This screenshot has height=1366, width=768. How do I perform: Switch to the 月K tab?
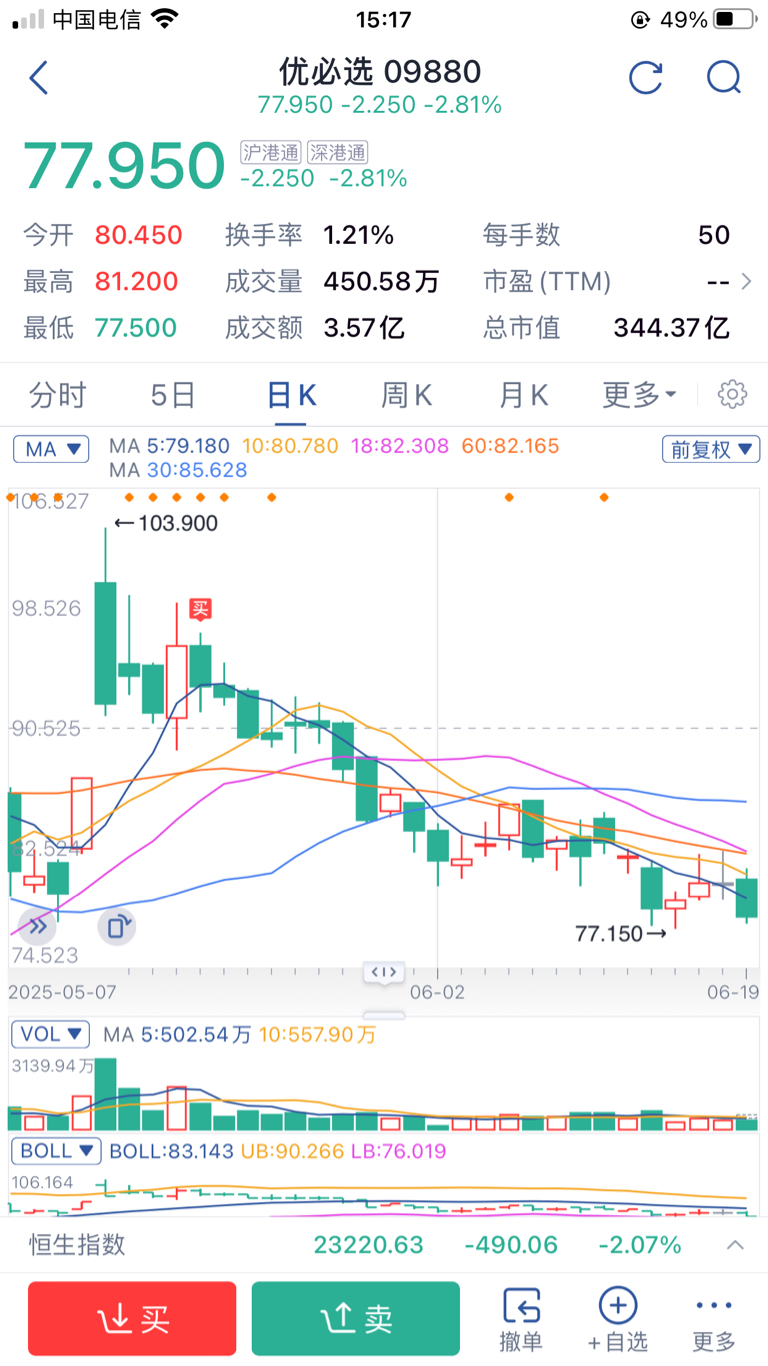[x=524, y=395]
